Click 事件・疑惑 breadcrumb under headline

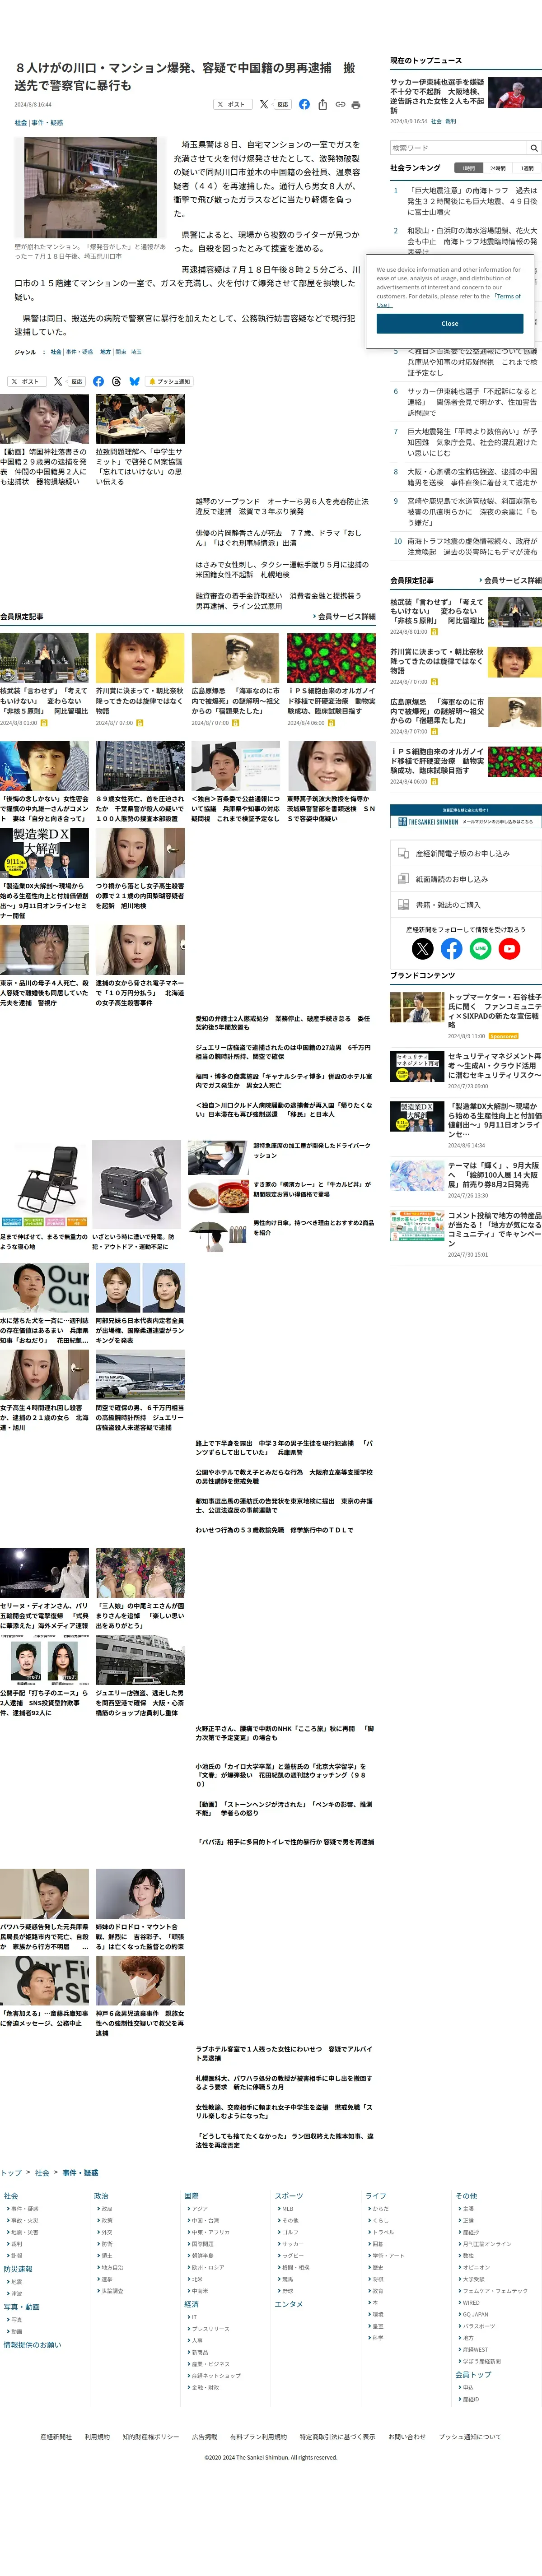point(47,123)
